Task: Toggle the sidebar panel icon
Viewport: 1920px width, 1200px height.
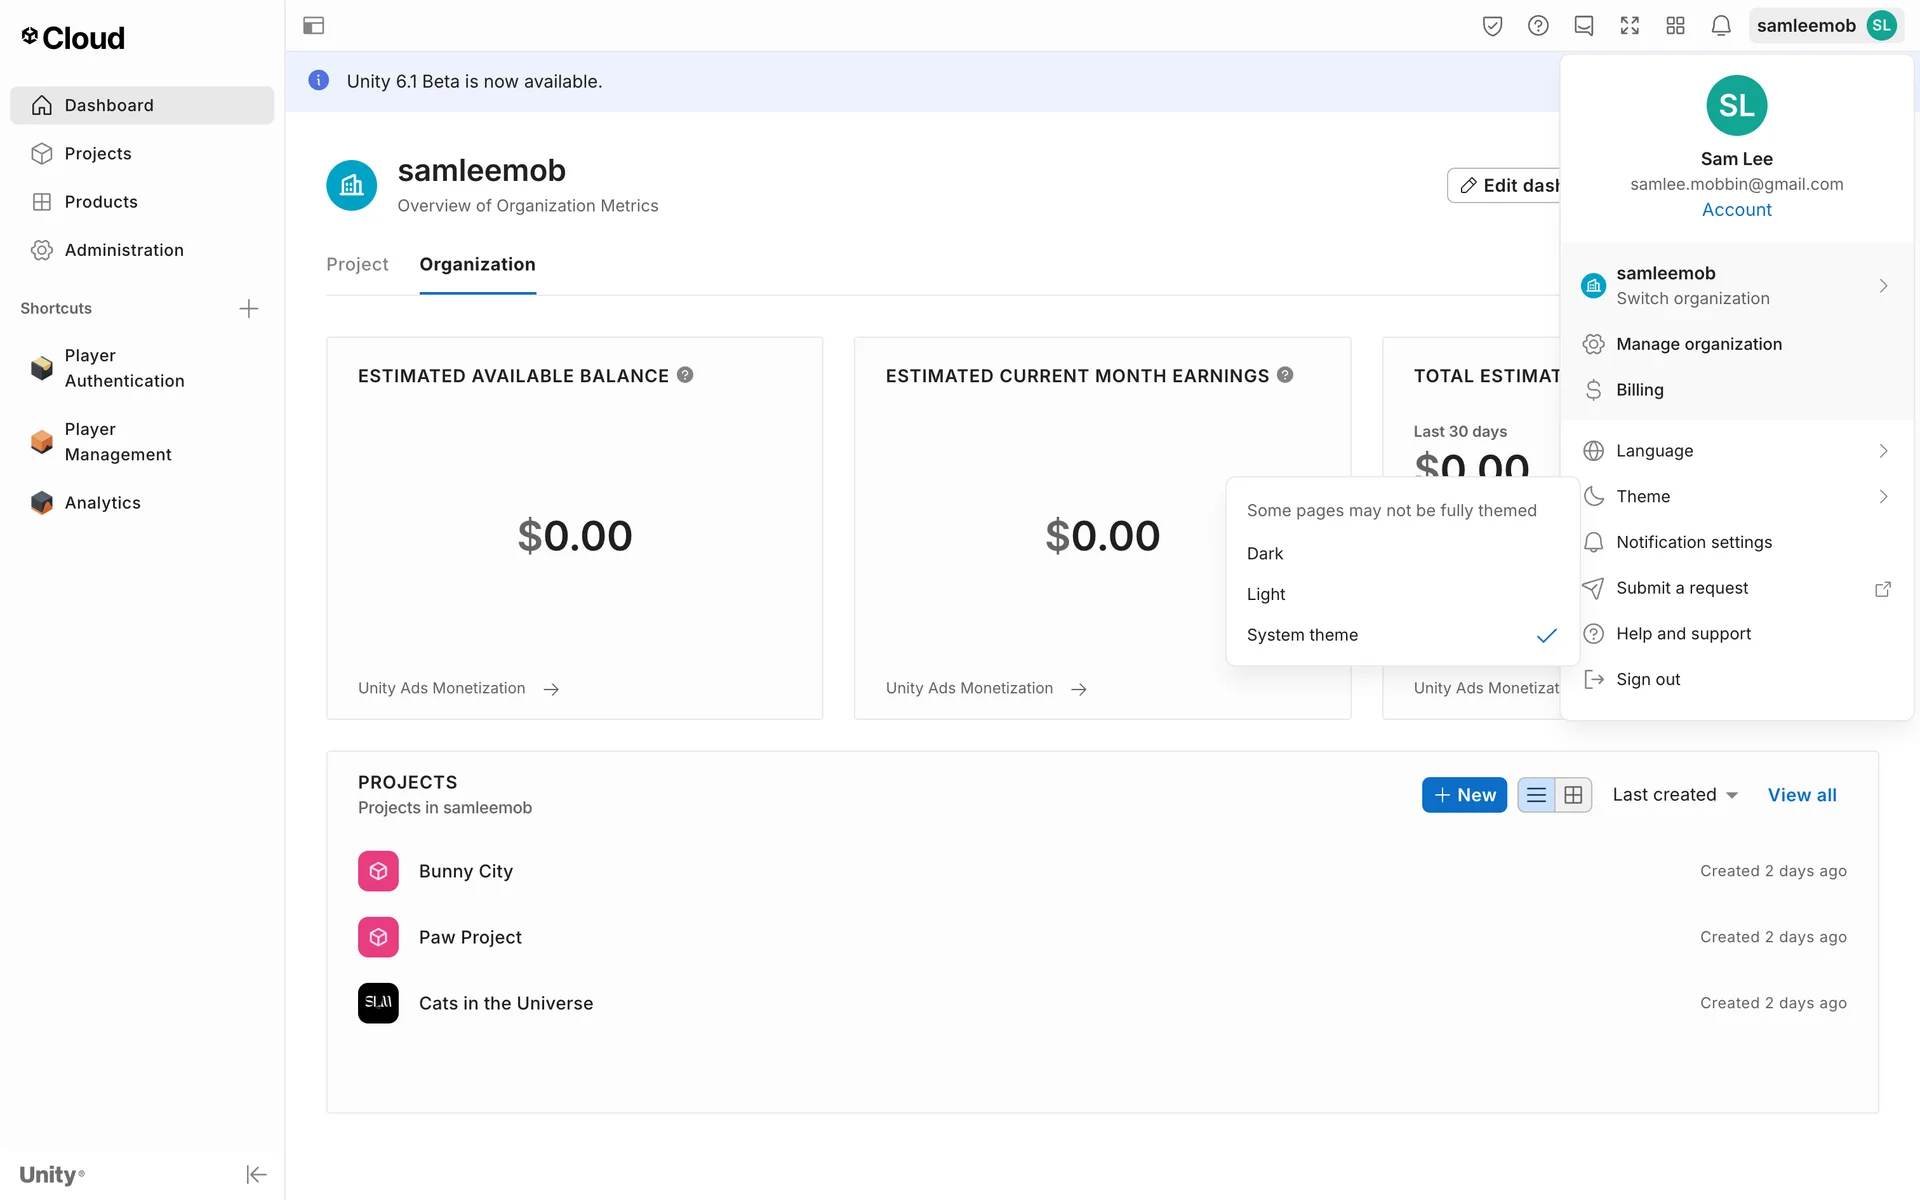Action: tap(313, 26)
